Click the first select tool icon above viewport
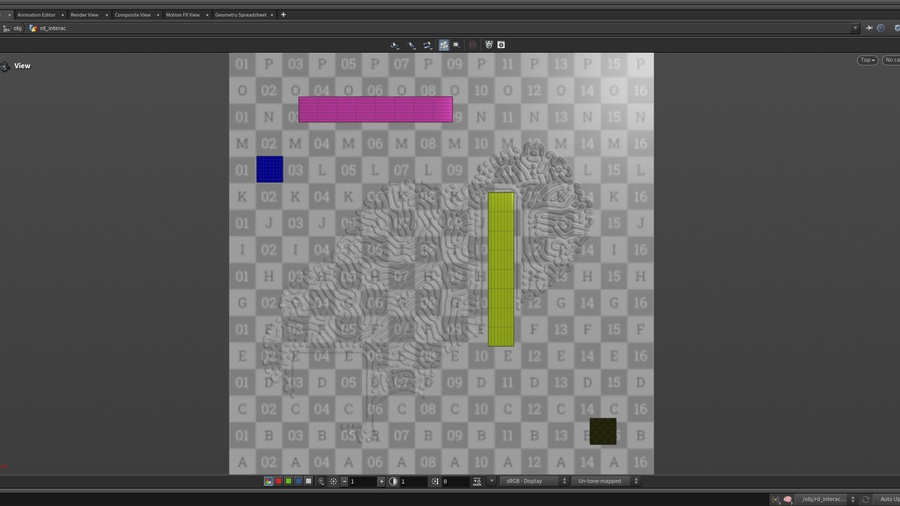 pos(395,45)
